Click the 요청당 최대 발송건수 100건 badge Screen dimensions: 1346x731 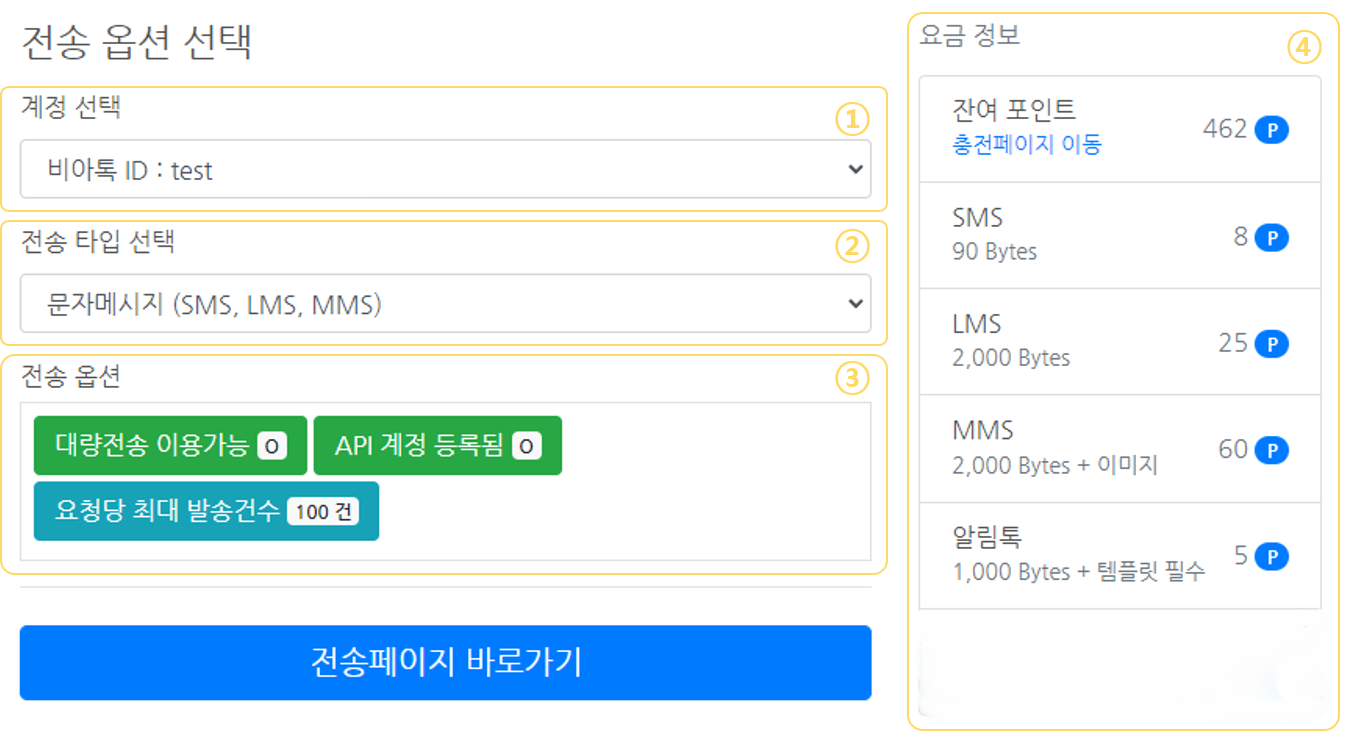point(206,511)
